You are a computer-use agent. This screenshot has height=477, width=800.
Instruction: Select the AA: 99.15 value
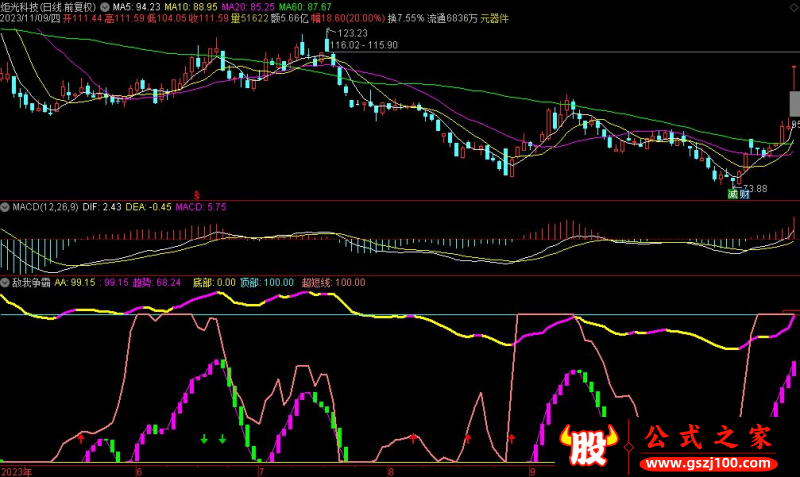[x=75, y=283]
